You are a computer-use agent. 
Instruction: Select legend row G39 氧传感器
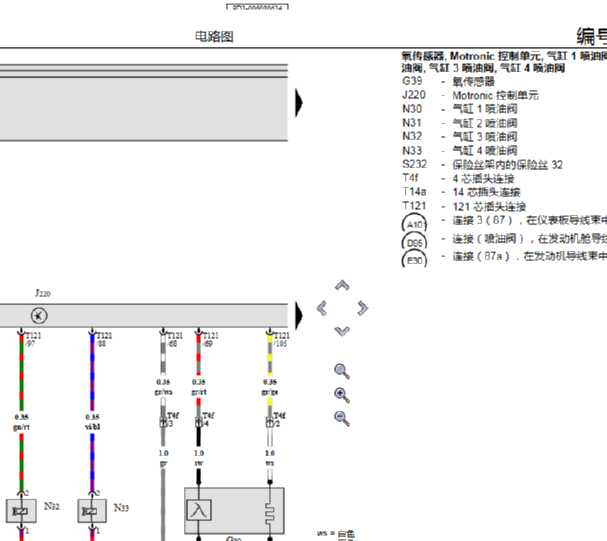coord(448,81)
